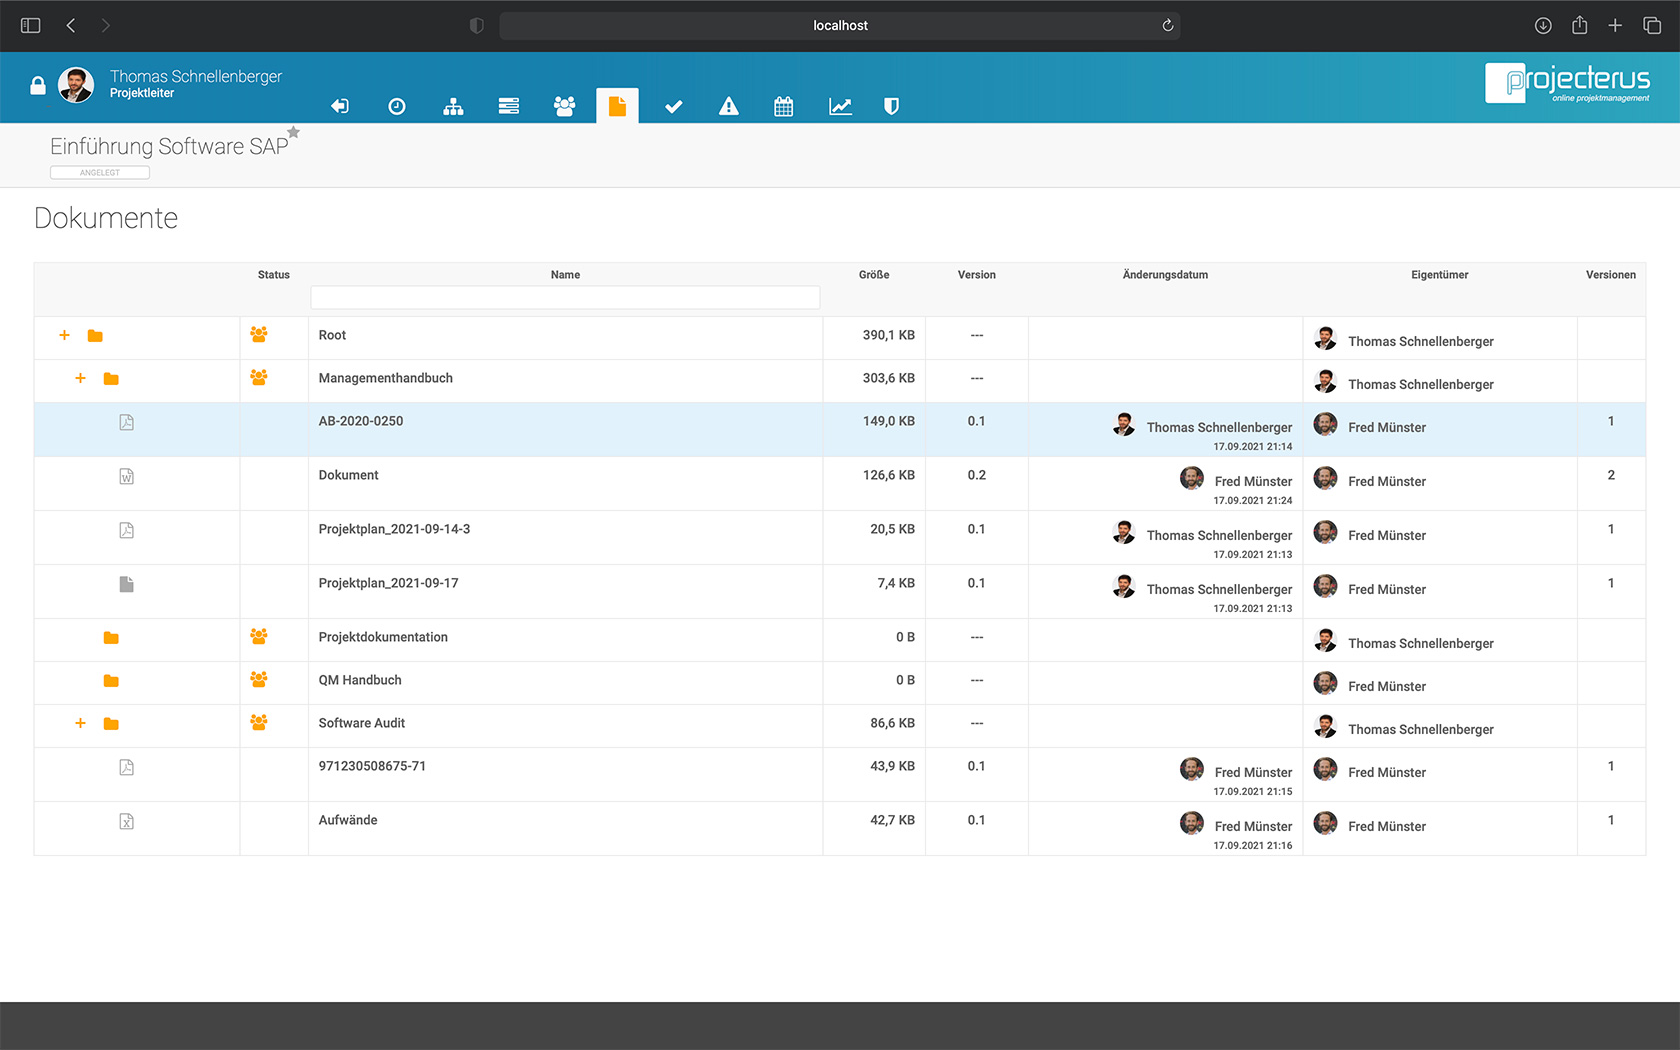
Task: Expand the Managementhandbuch folder
Action: tap(80, 379)
